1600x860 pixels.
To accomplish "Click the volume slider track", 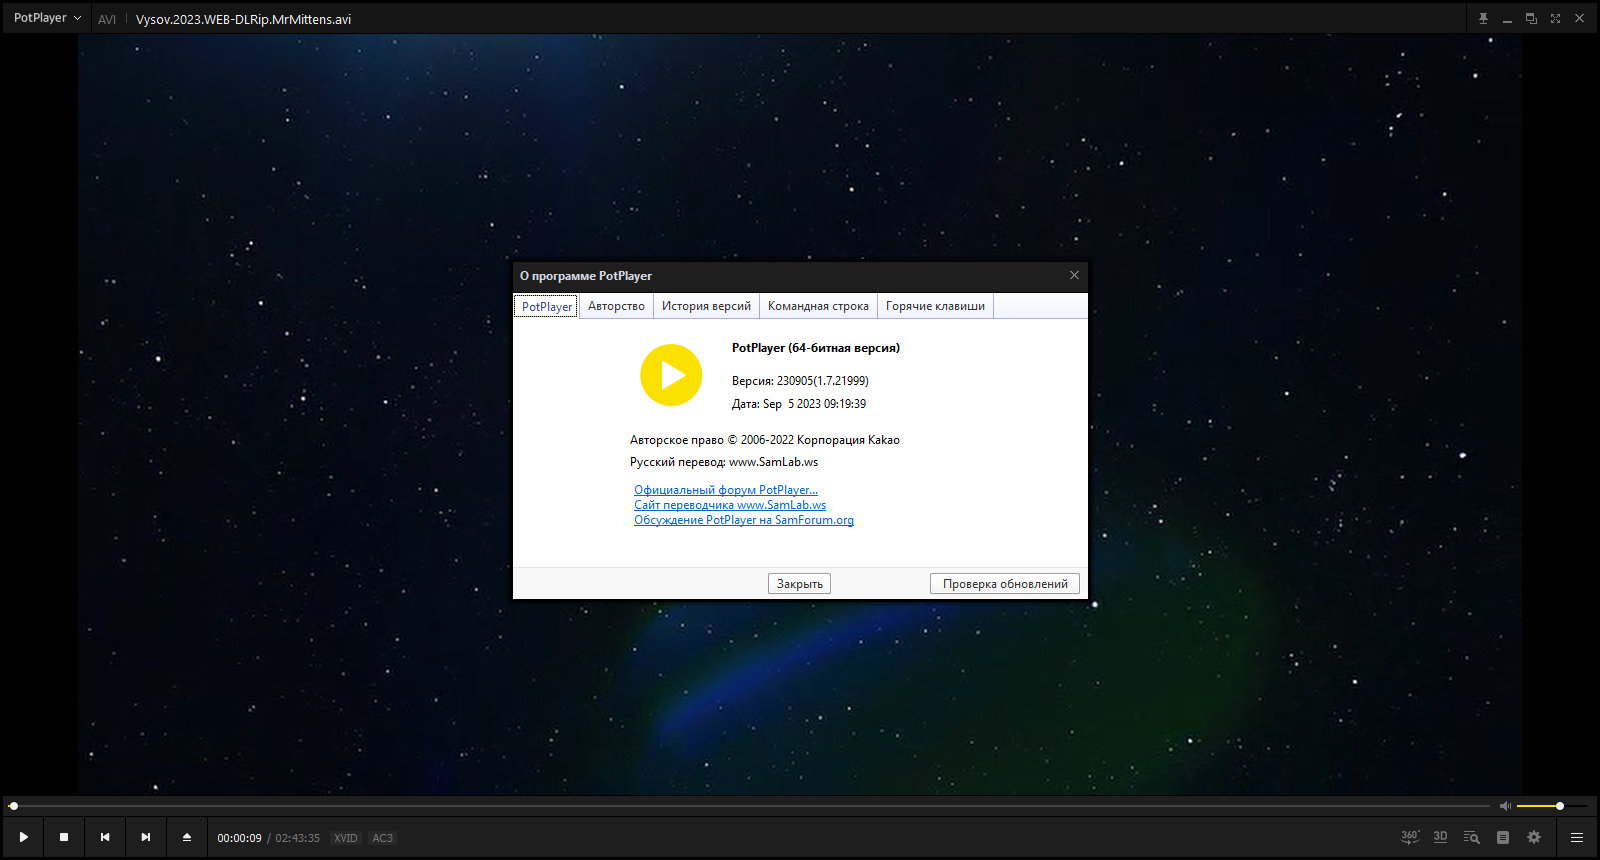I will (1540, 806).
